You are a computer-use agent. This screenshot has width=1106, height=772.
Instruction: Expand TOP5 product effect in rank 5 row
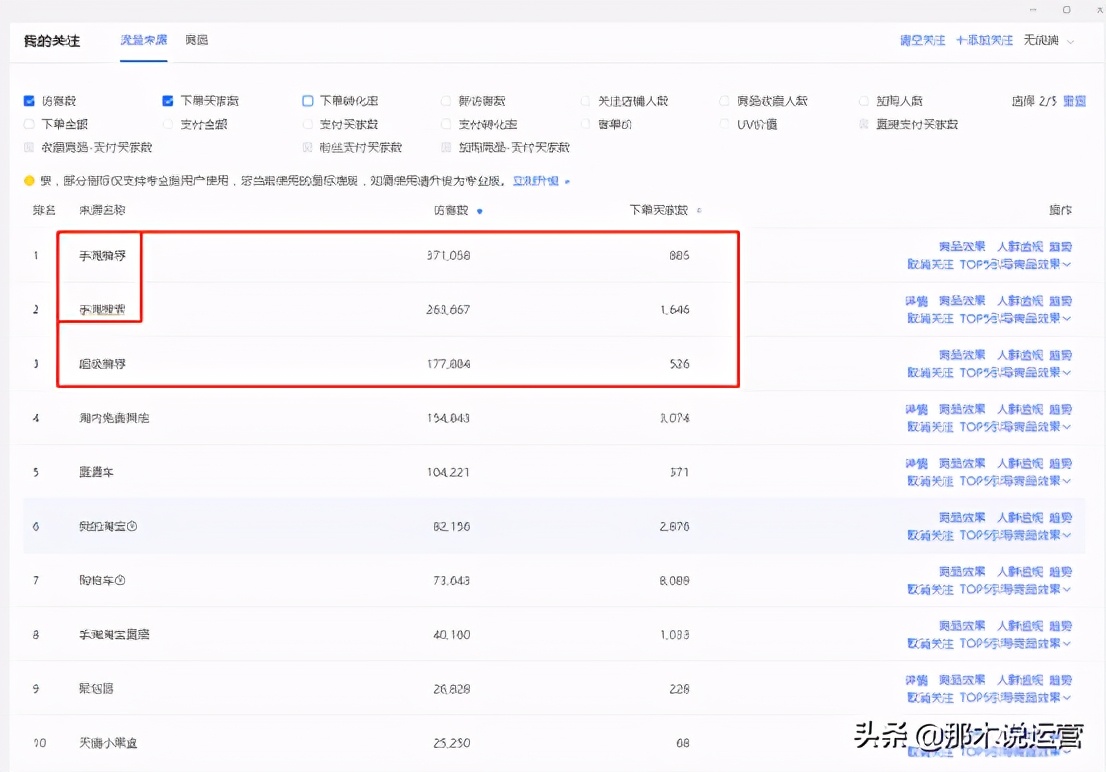pos(1015,481)
